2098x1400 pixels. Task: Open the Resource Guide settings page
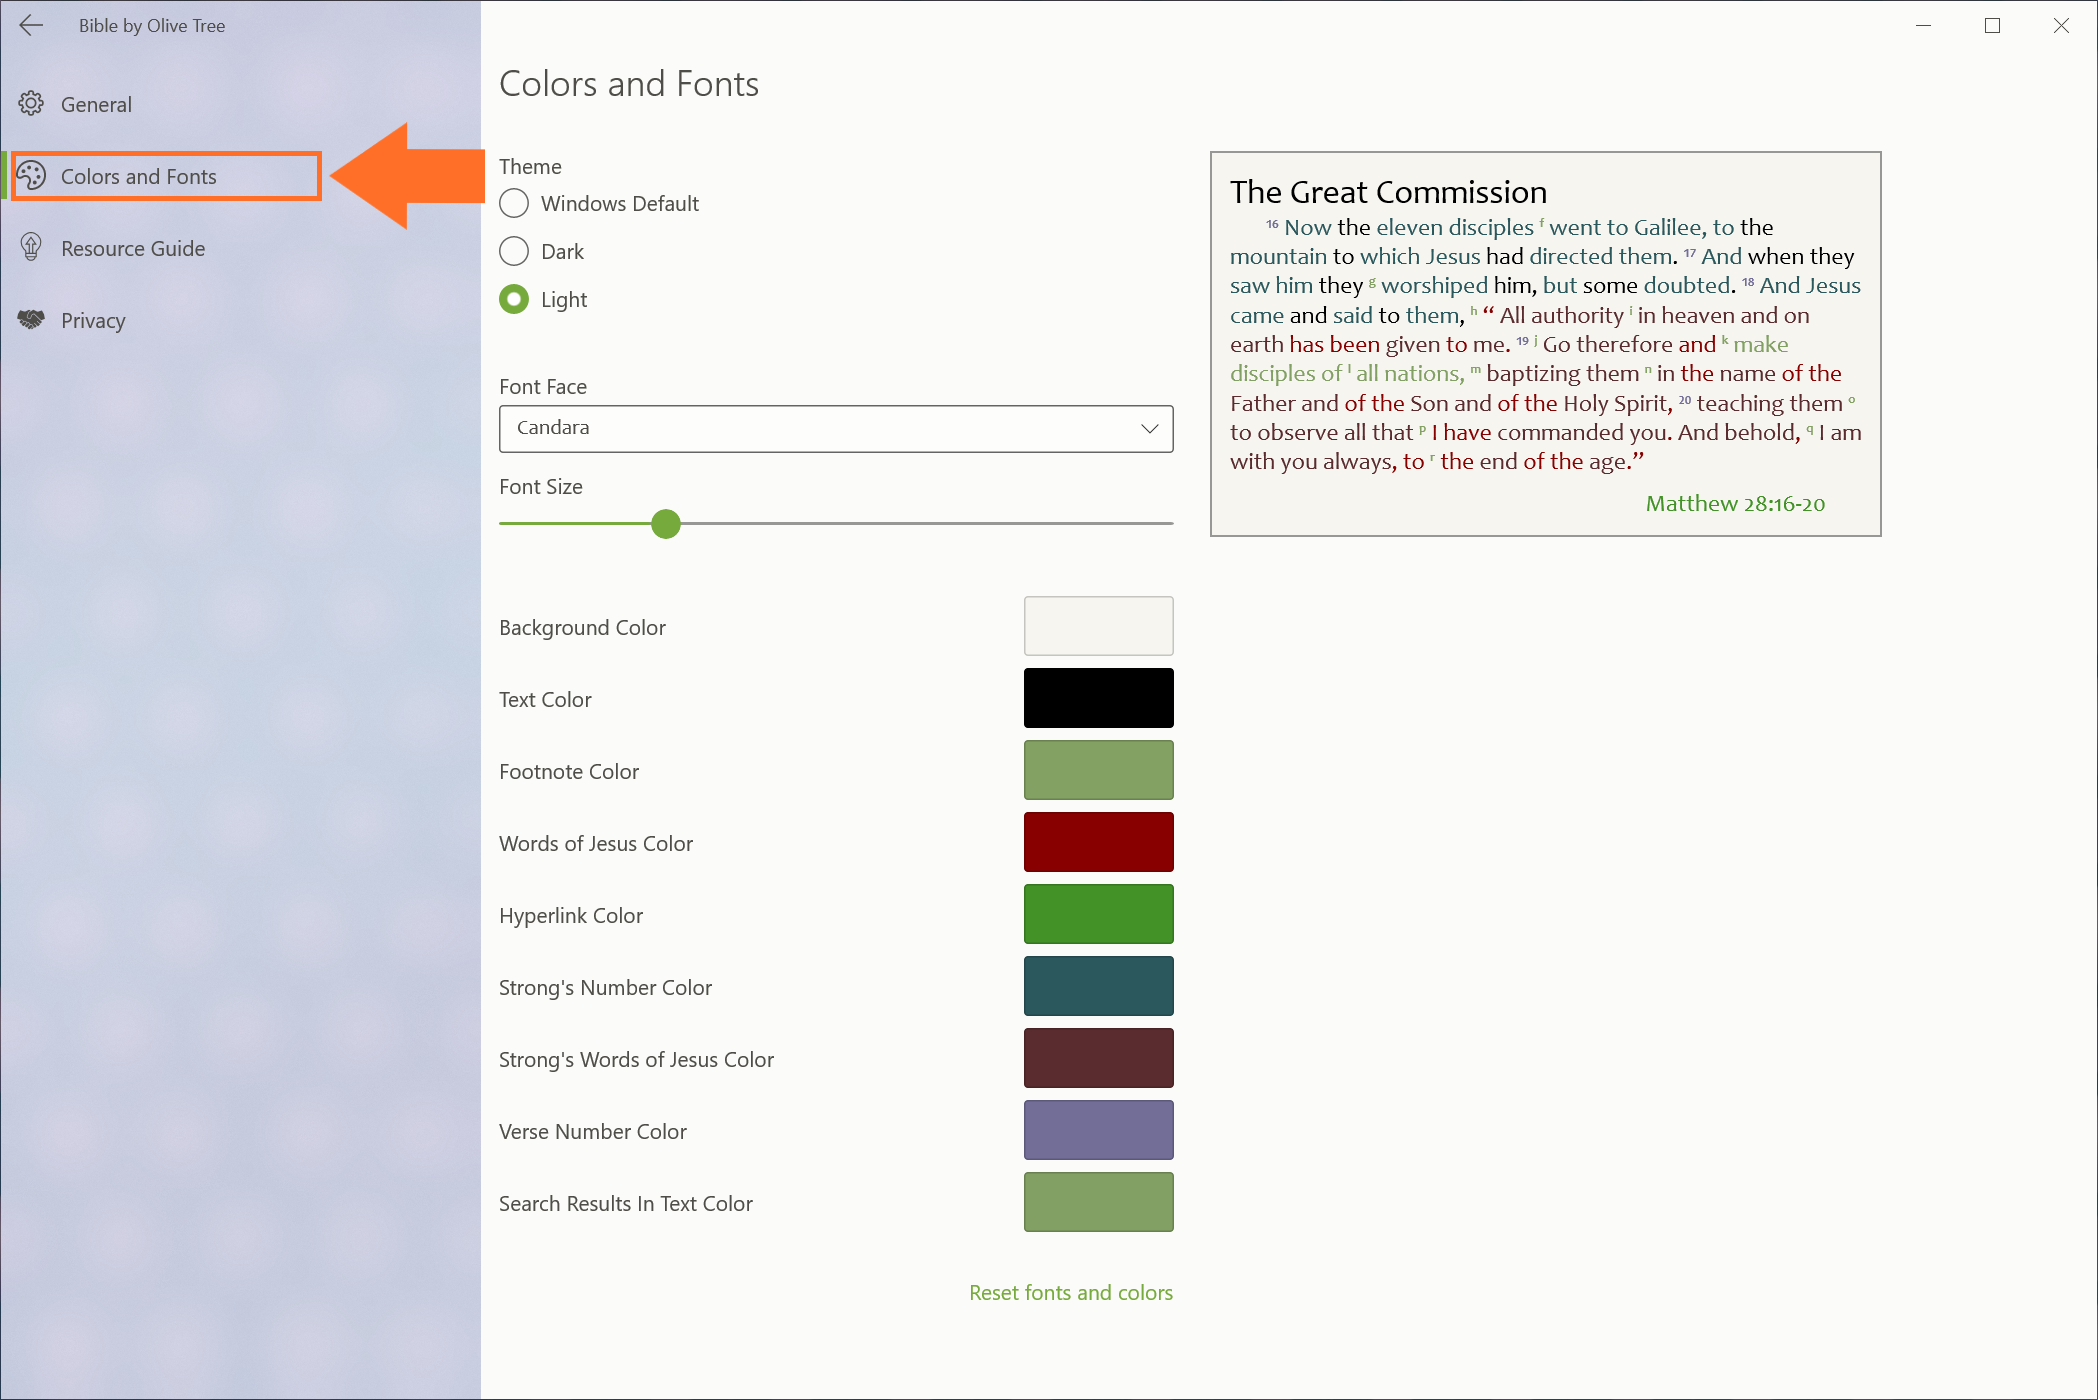[x=133, y=249]
